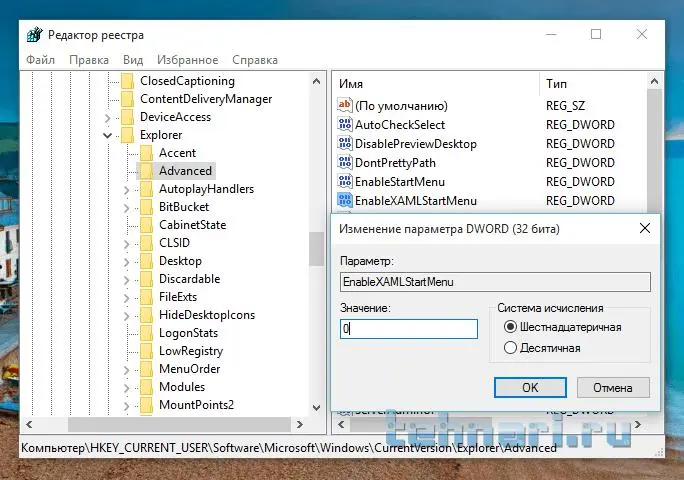Image resolution: width=684 pixels, height=480 pixels.
Task: Expand the FileExts tree node
Action: pos(127,298)
